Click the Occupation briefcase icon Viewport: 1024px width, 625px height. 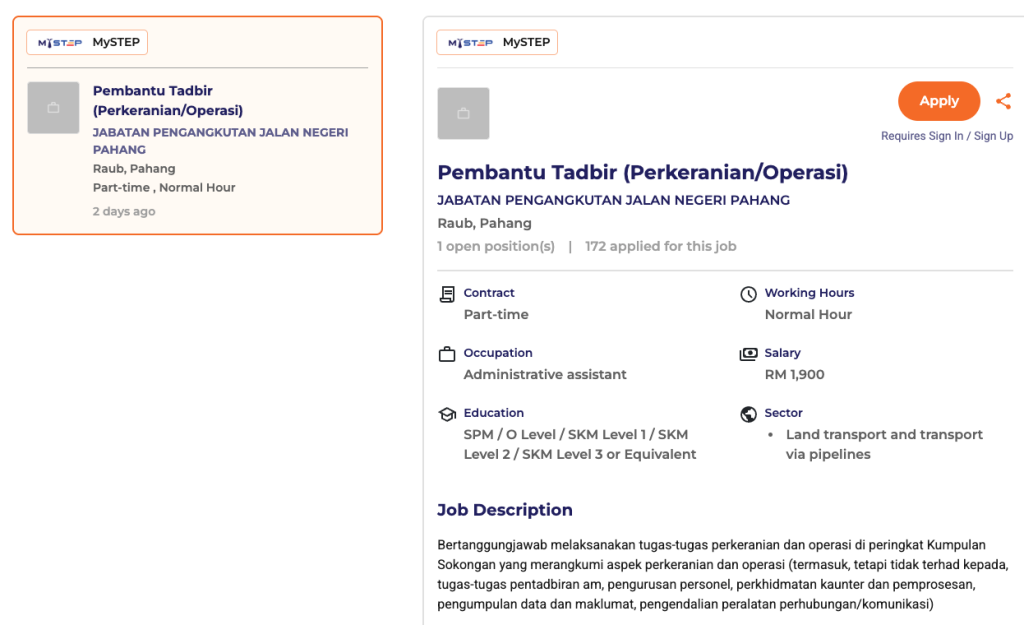point(447,354)
